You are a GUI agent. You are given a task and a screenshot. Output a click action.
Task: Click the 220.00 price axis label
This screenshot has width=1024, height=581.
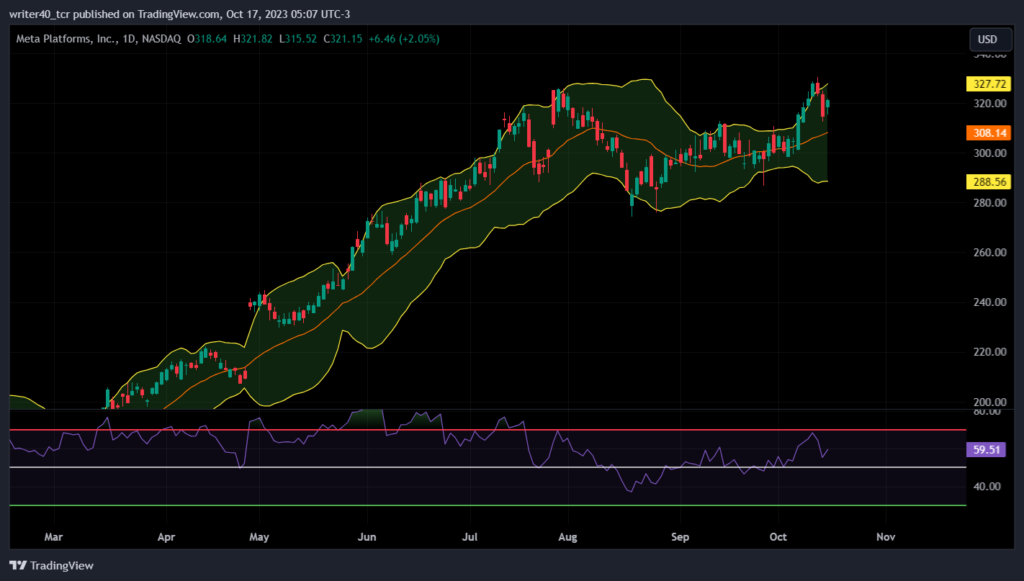[990, 351]
